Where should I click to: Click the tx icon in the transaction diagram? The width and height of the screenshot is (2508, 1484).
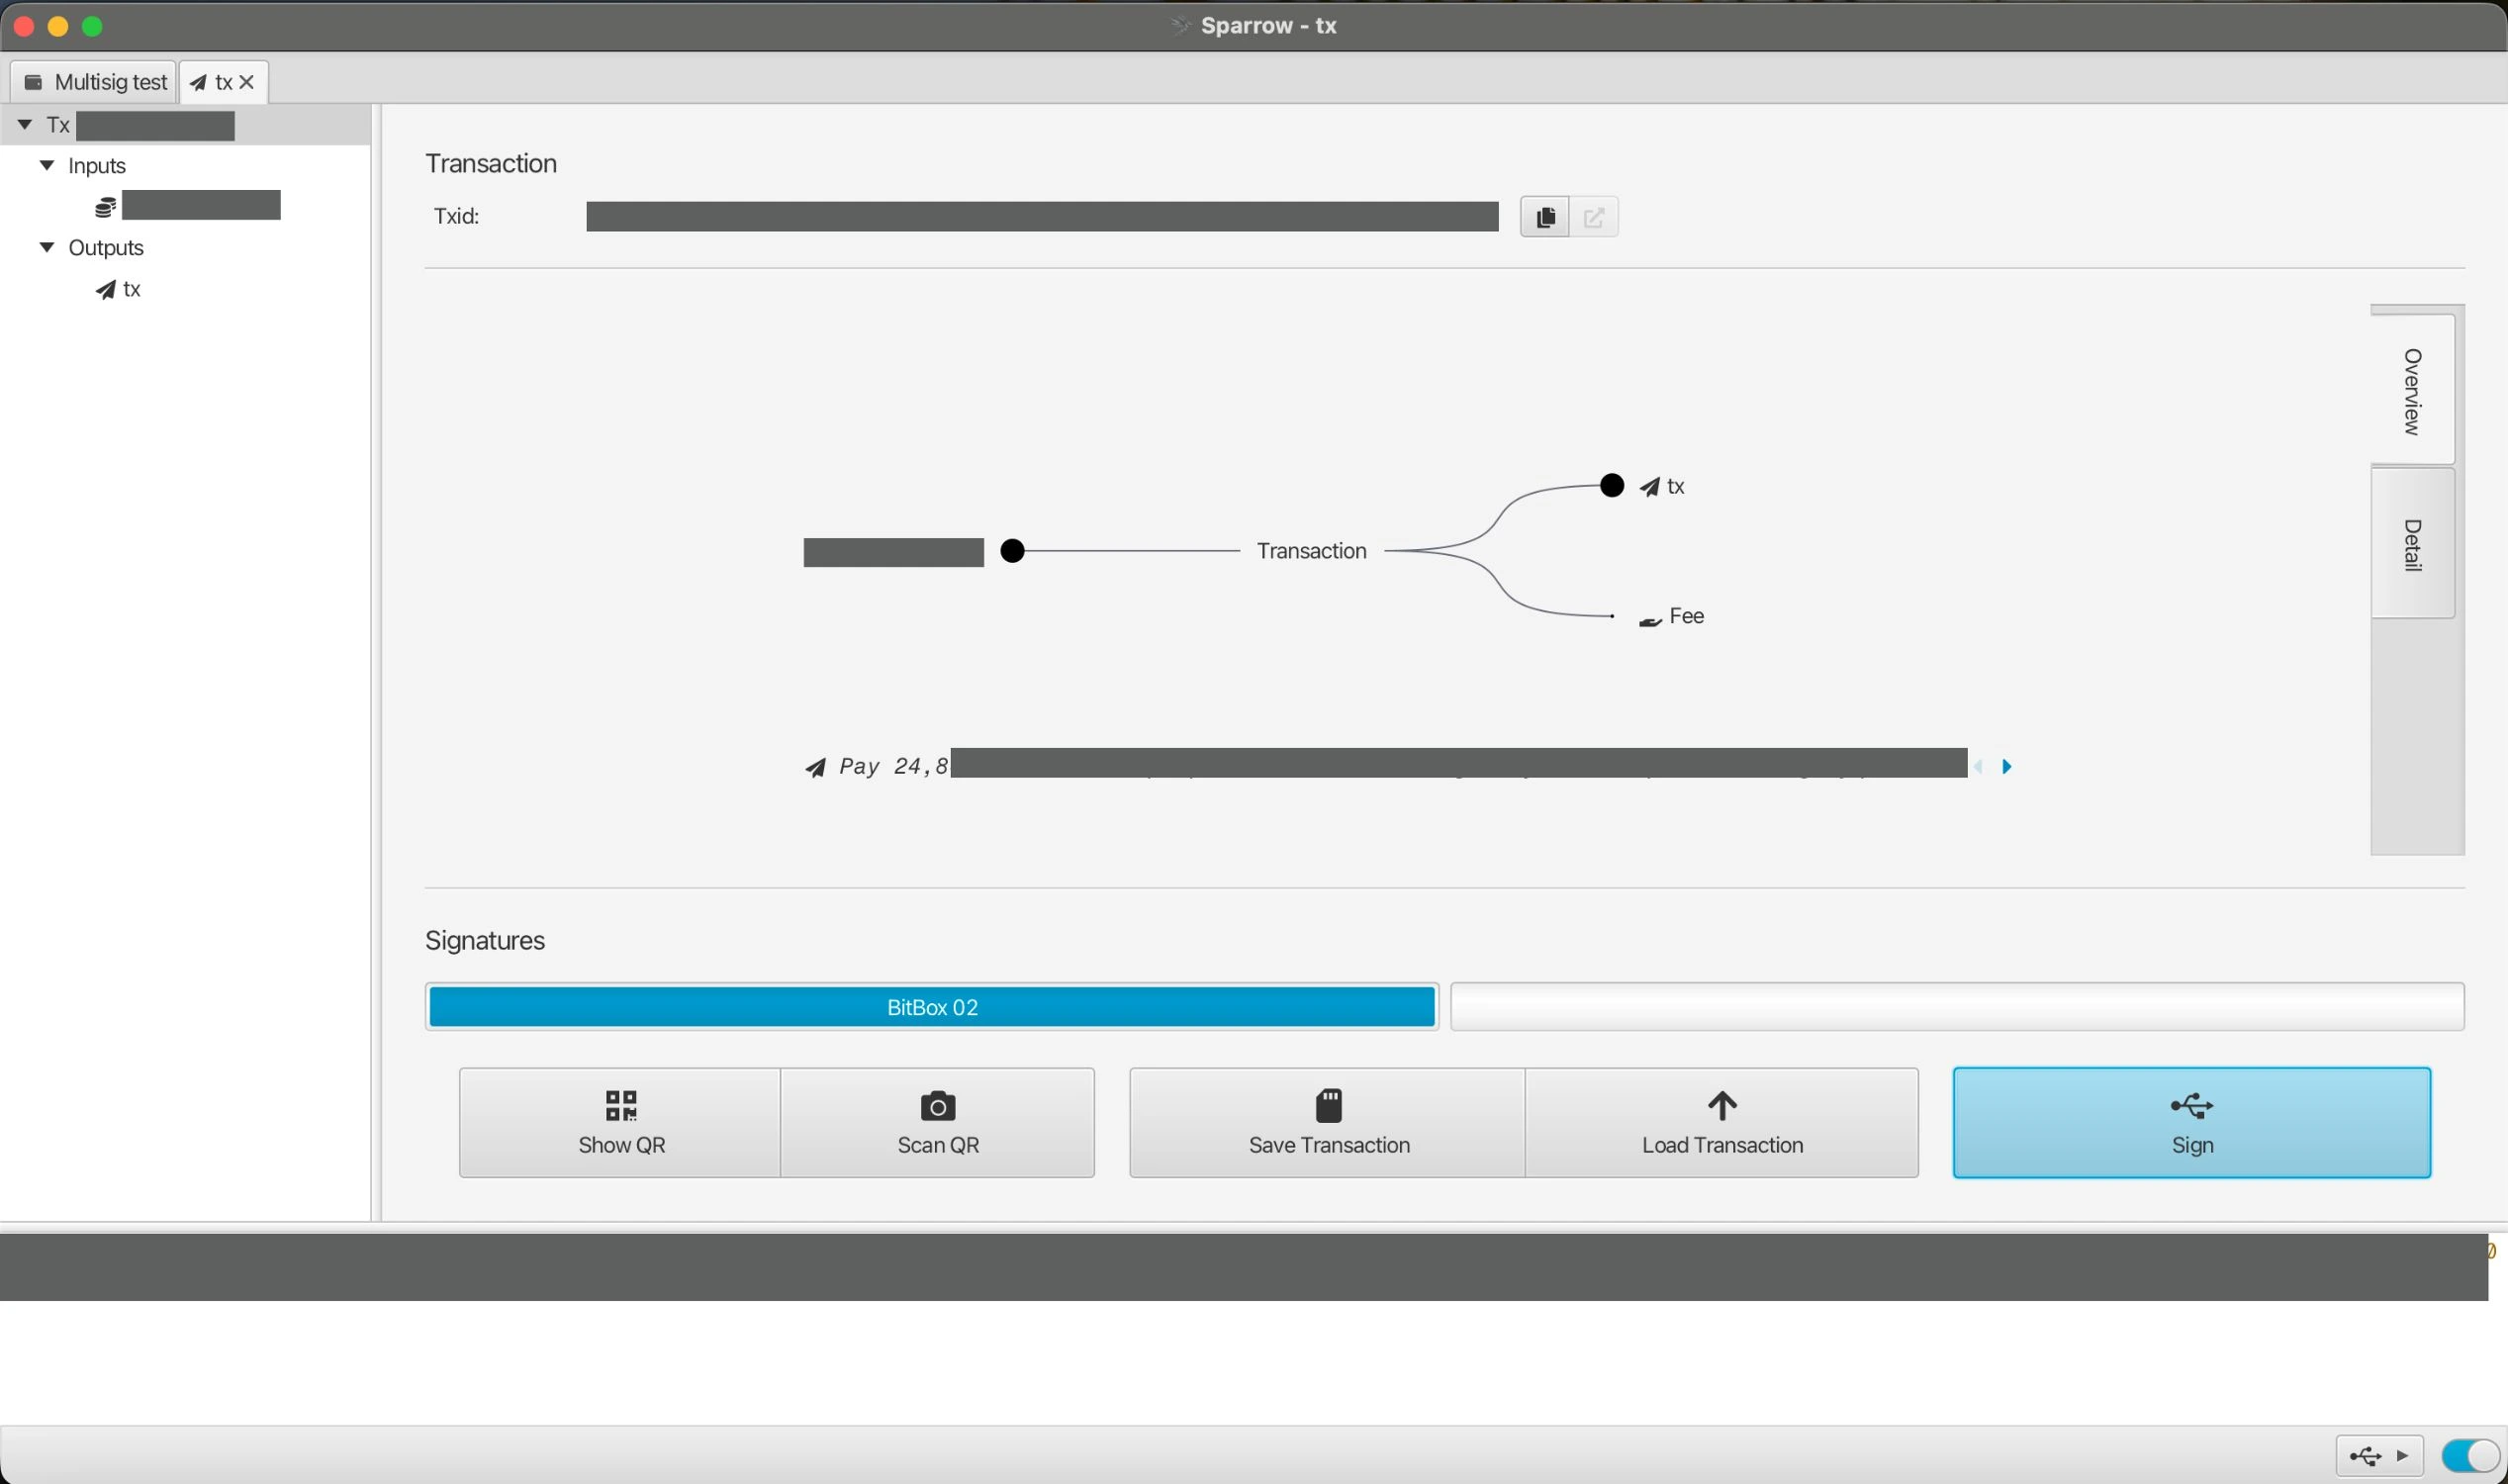(1651, 487)
